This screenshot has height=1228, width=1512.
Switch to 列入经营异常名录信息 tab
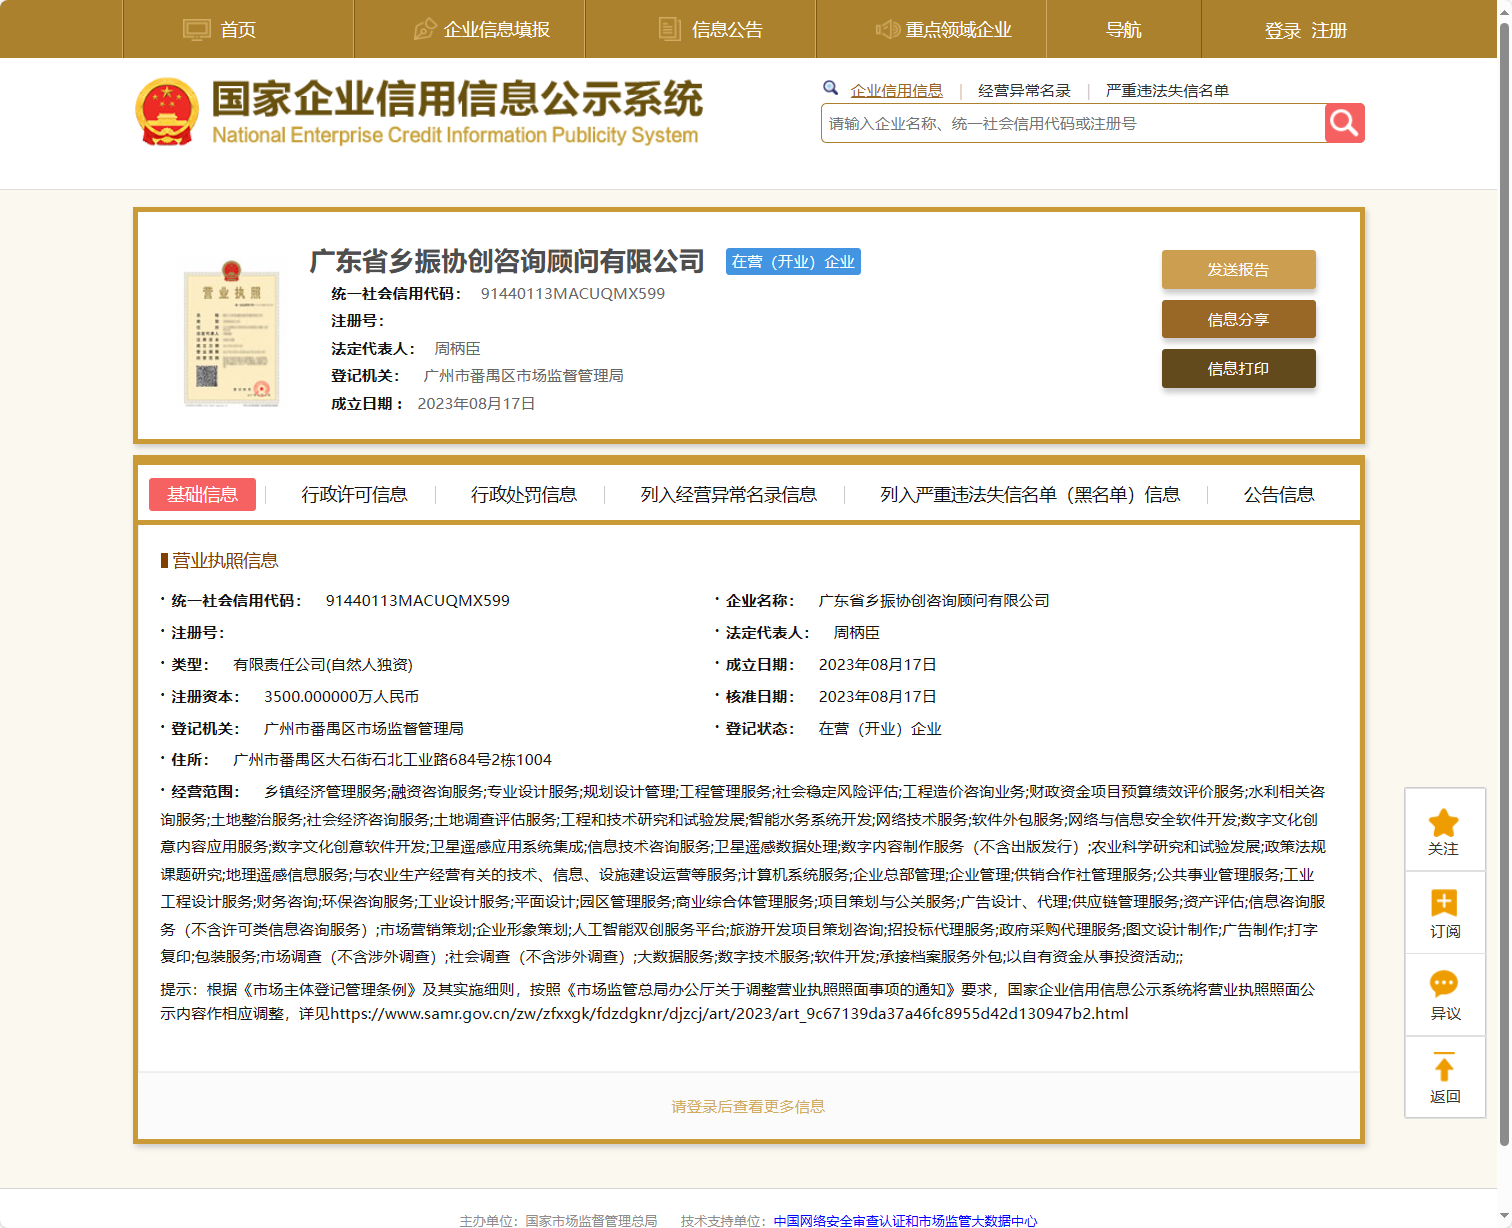[x=728, y=494]
